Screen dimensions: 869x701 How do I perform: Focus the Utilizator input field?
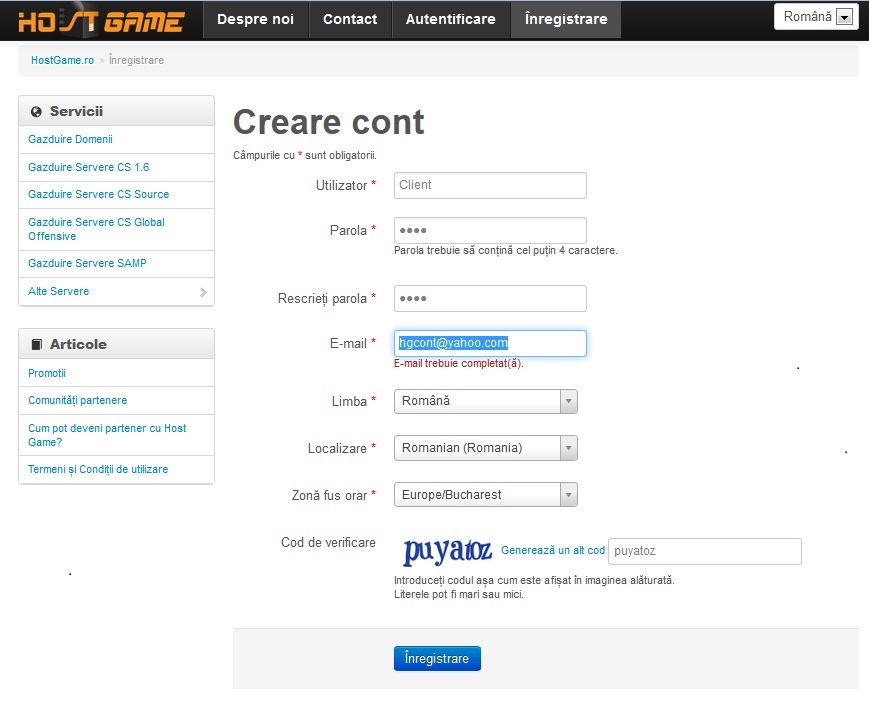pos(490,185)
